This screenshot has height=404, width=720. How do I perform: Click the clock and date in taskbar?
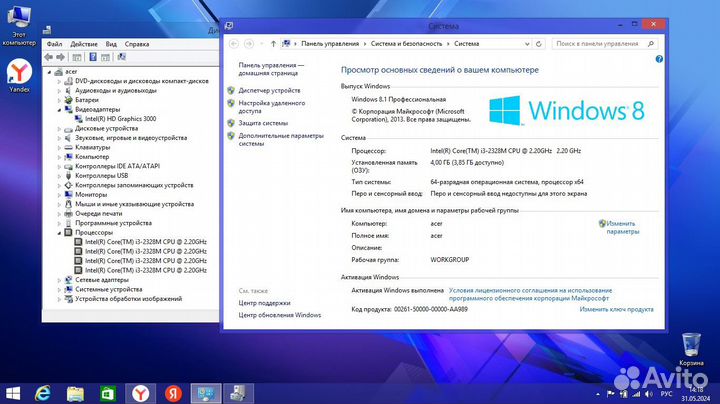tap(695, 394)
